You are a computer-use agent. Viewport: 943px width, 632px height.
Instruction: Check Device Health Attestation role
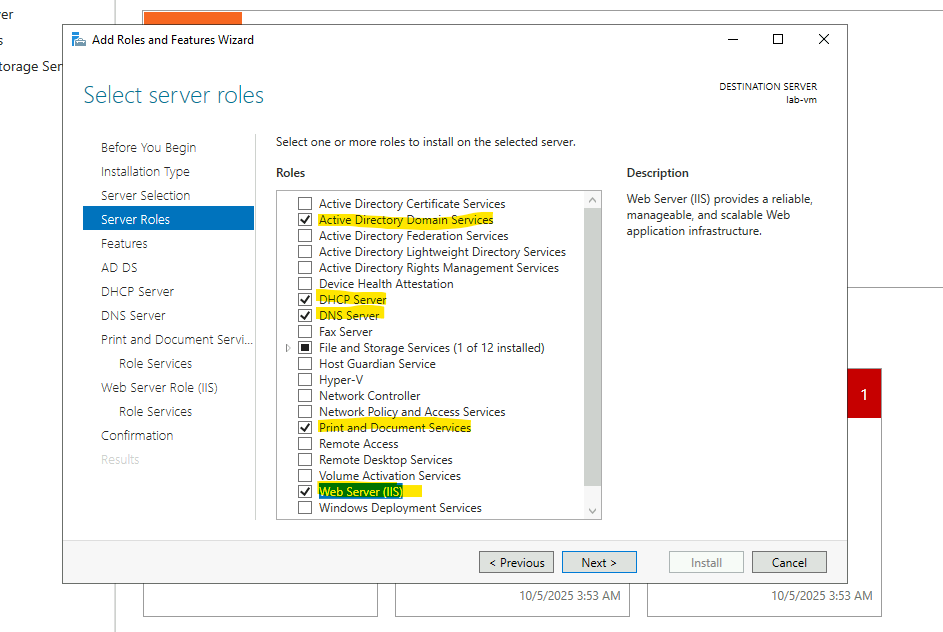(x=305, y=284)
